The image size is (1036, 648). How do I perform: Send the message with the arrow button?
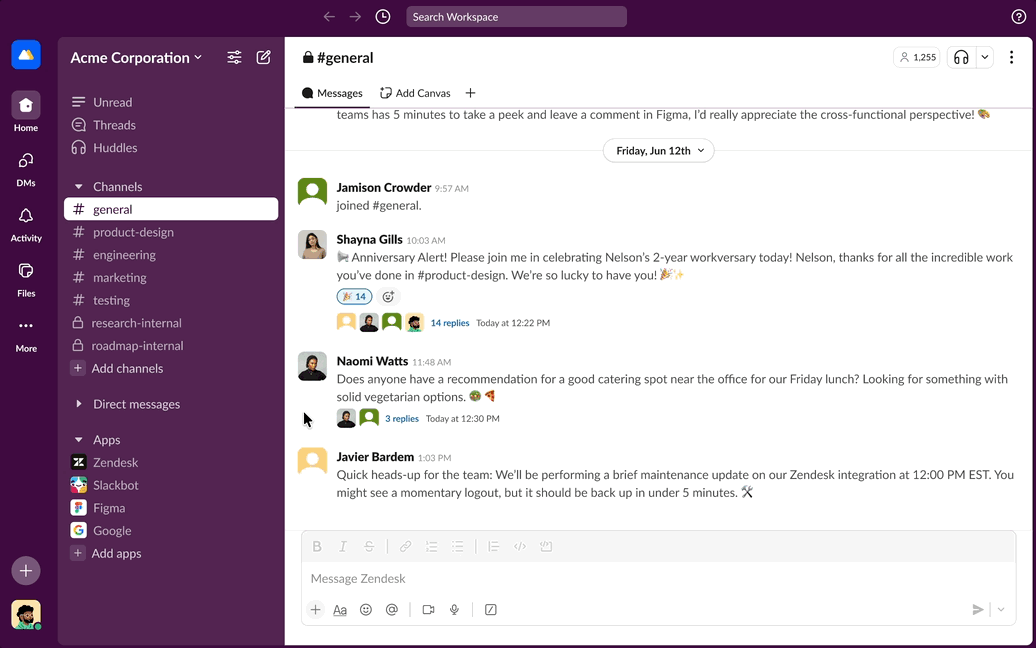click(978, 610)
